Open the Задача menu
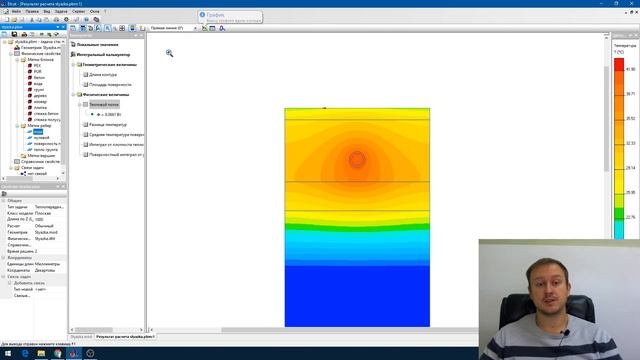This screenshot has height=360, width=640. 61,11
